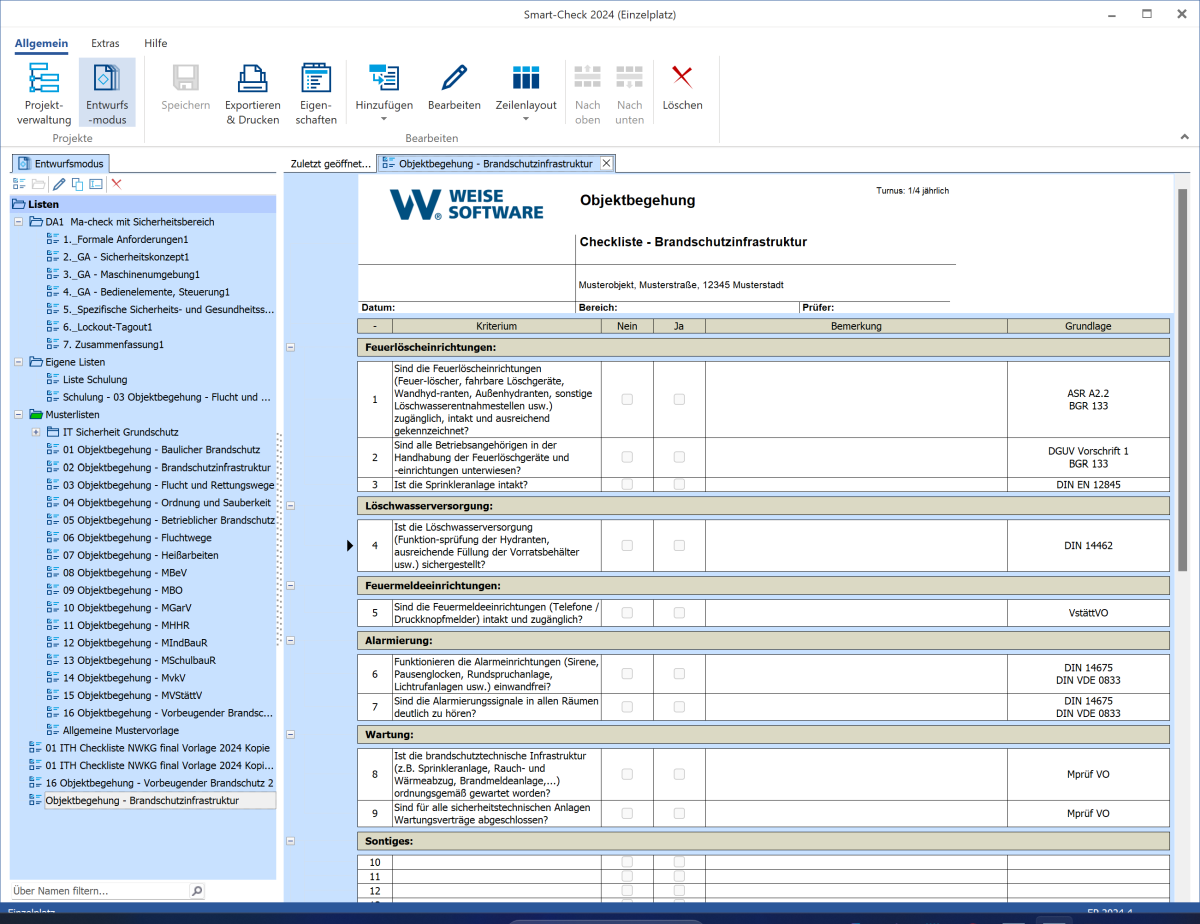
Task: Open Projektverwaltung from the ribbon
Action: [44, 92]
